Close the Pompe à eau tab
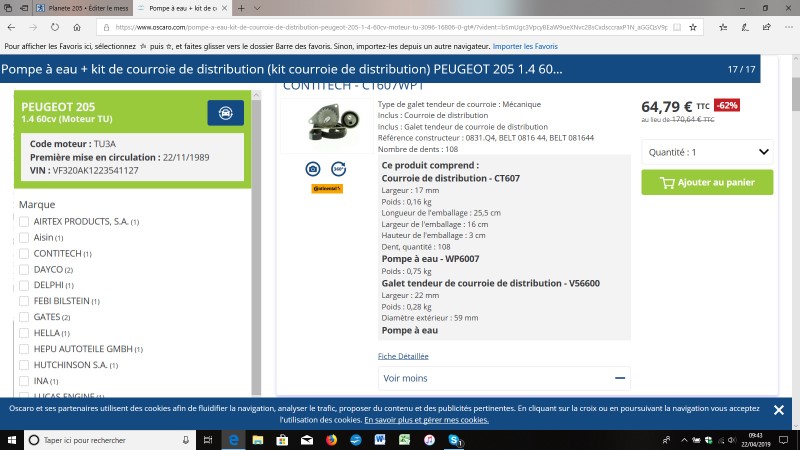Screen dimensions: 800x450 (x=224, y=8)
